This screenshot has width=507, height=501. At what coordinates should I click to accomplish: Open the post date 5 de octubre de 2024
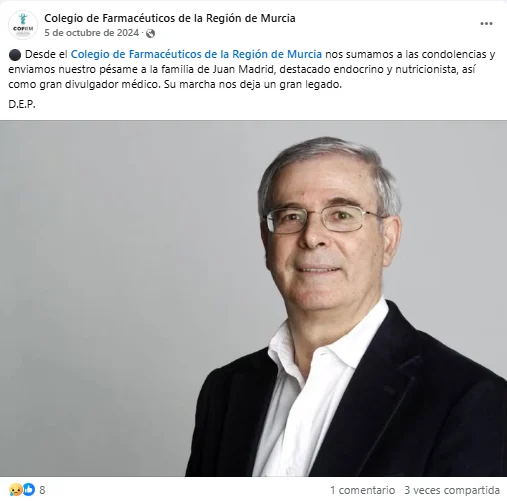92,33
